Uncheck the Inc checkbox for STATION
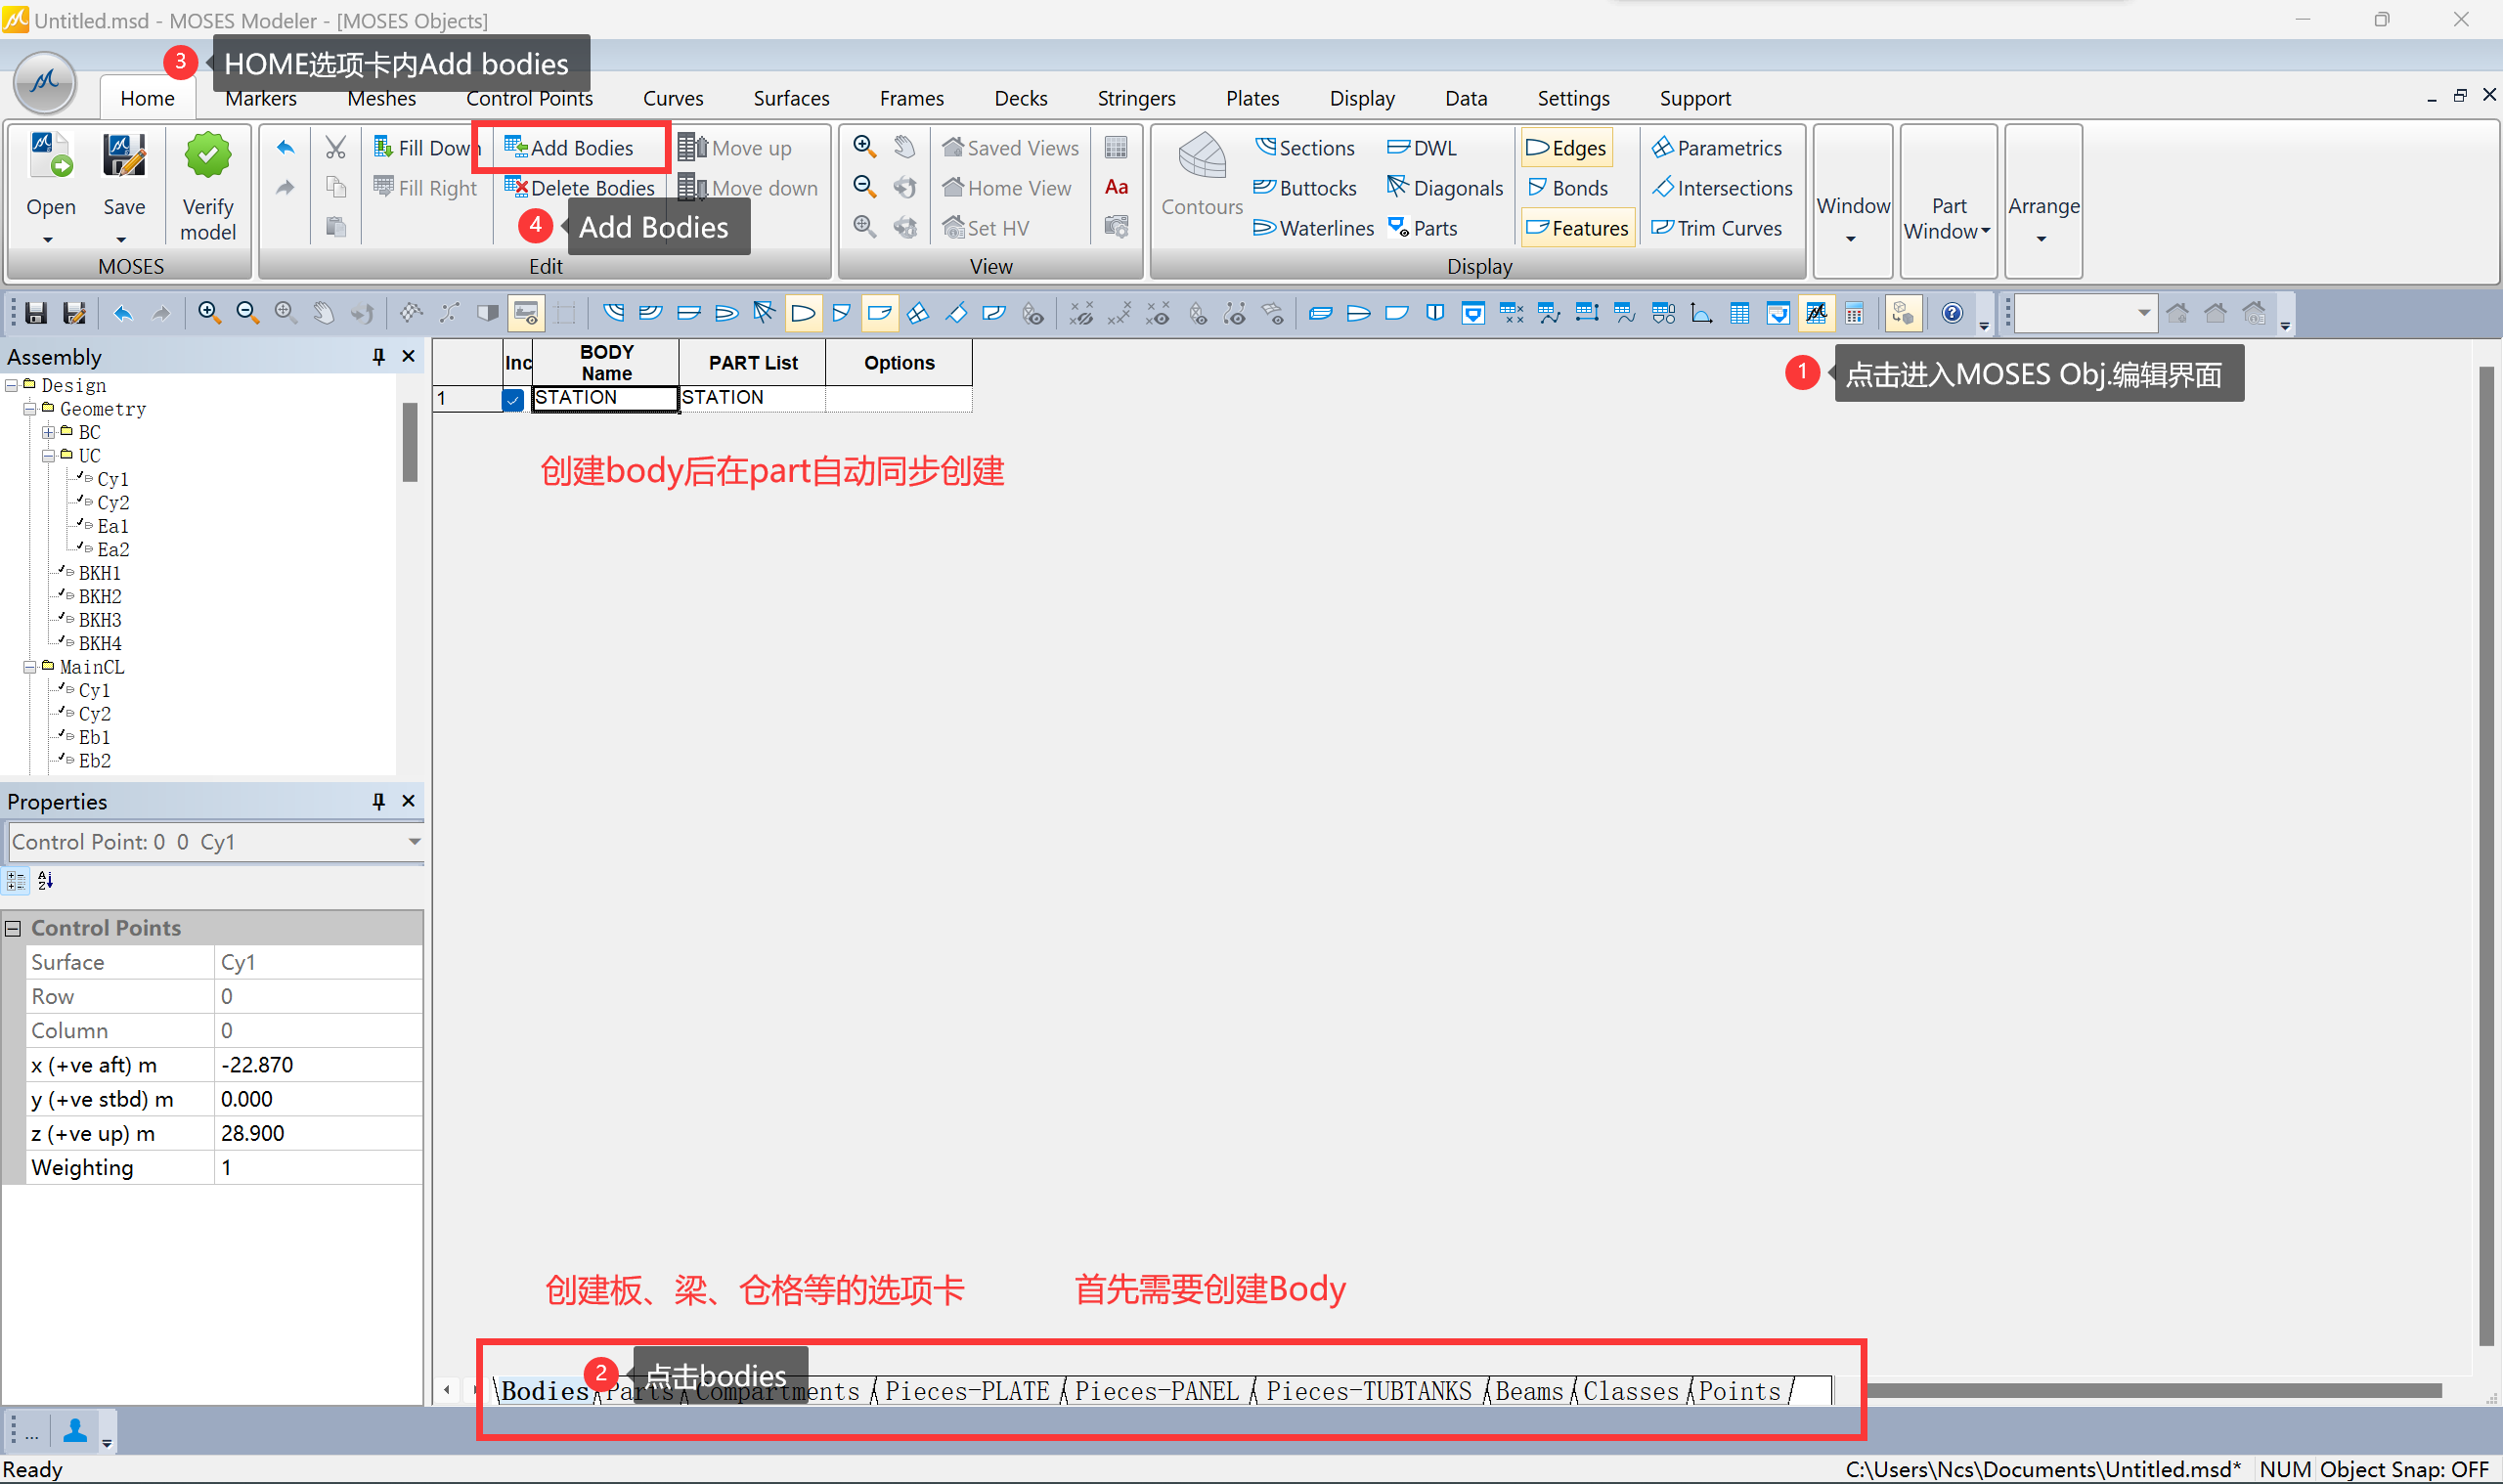 pyautogui.click(x=513, y=399)
